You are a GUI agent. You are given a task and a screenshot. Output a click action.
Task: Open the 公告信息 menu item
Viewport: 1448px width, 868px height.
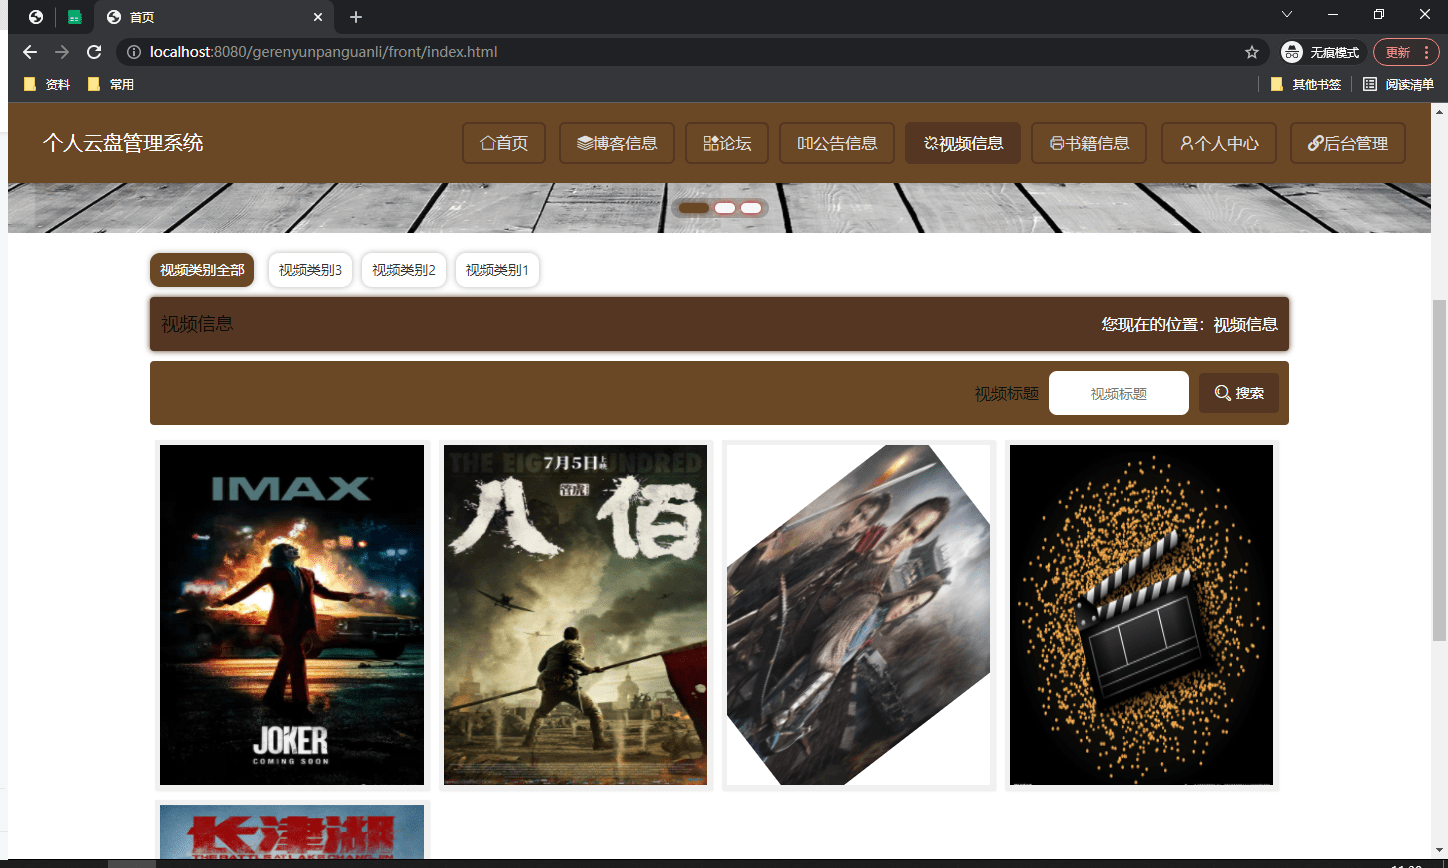pyautogui.click(x=836, y=143)
